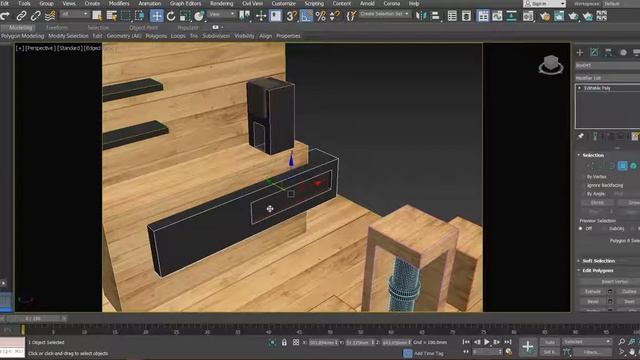Click the Unlink Selection tool icon
640x360 pixels.
[36, 16]
